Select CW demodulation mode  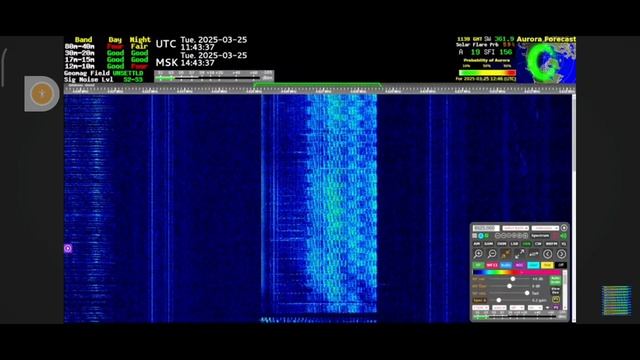point(538,244)
